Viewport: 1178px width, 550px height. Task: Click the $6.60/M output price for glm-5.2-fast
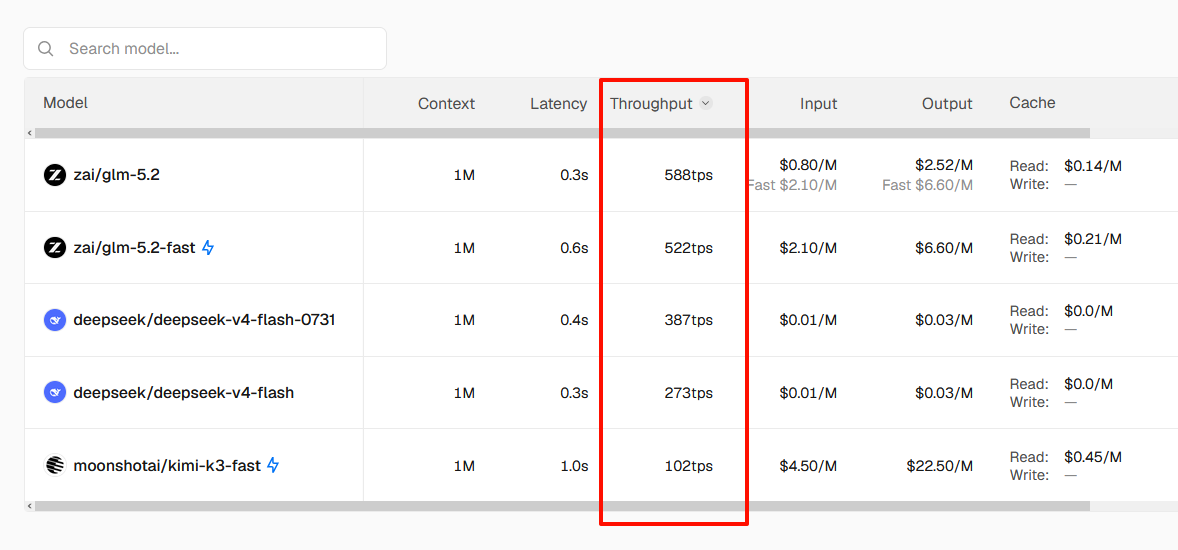(944, 248)
